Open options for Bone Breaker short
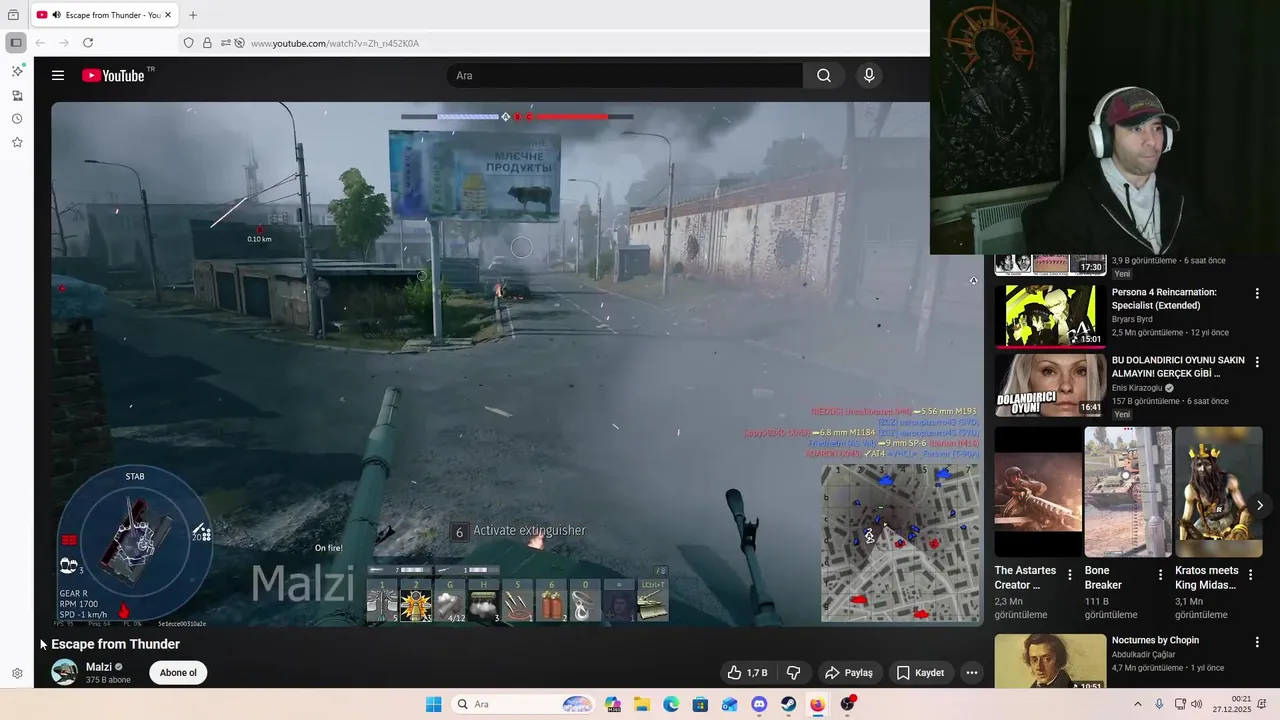Image resolution: width=1280 pixels, height=720 pixels. 1160,574
